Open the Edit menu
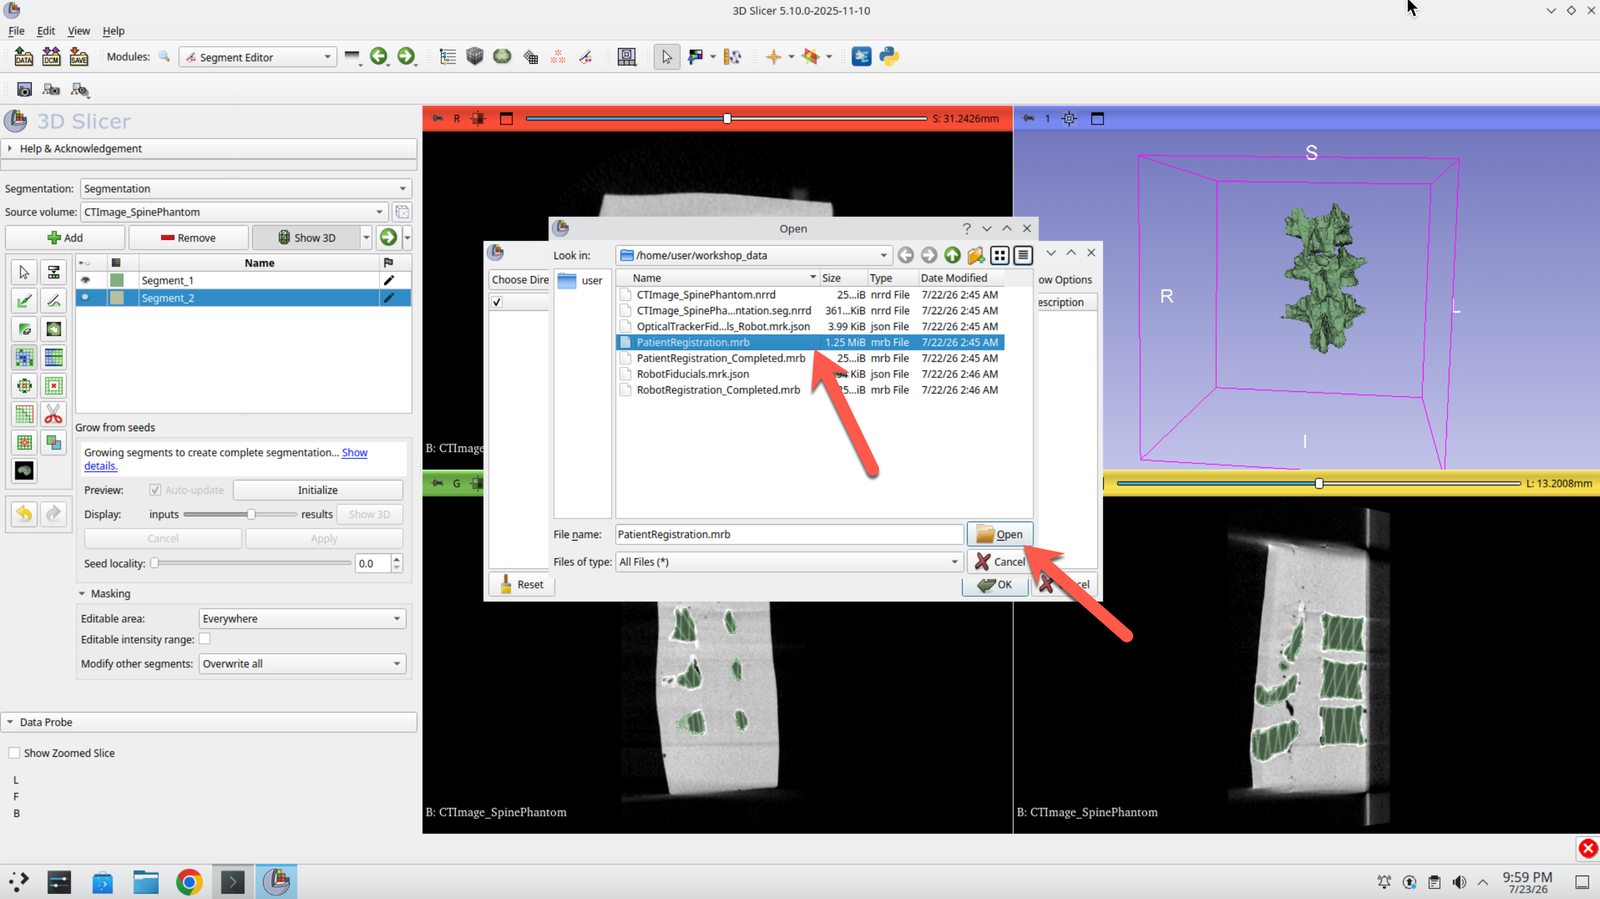 click(x=46, y=31)
